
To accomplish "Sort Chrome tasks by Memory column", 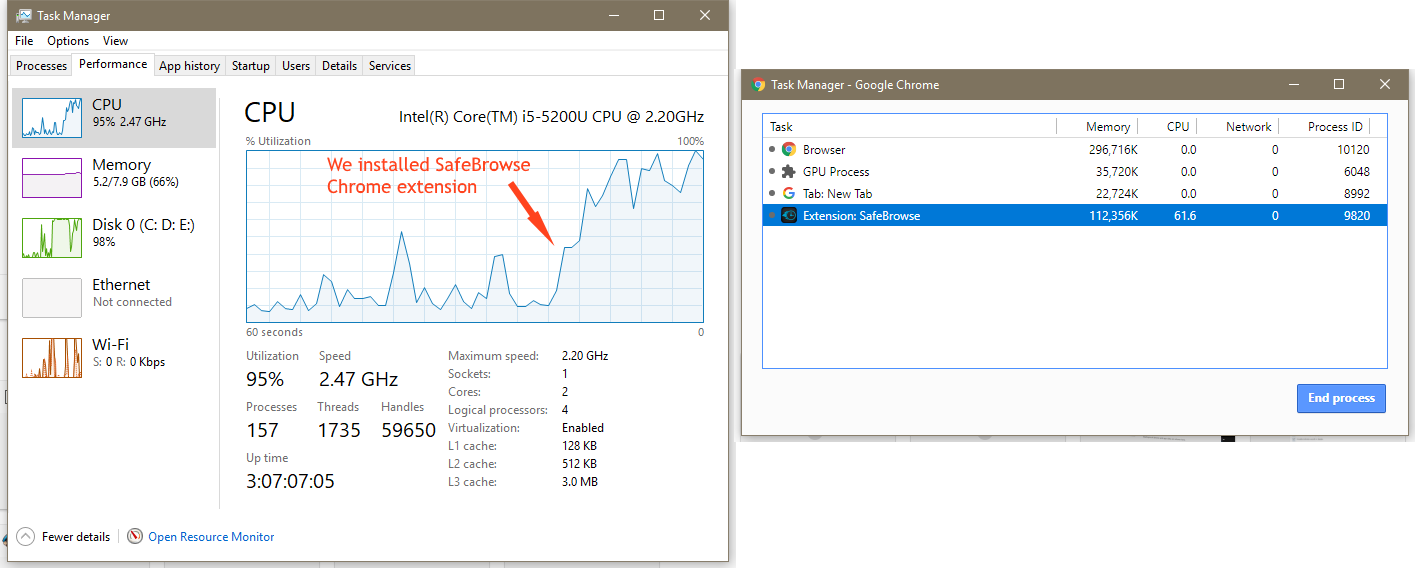I will (1107, 127).
